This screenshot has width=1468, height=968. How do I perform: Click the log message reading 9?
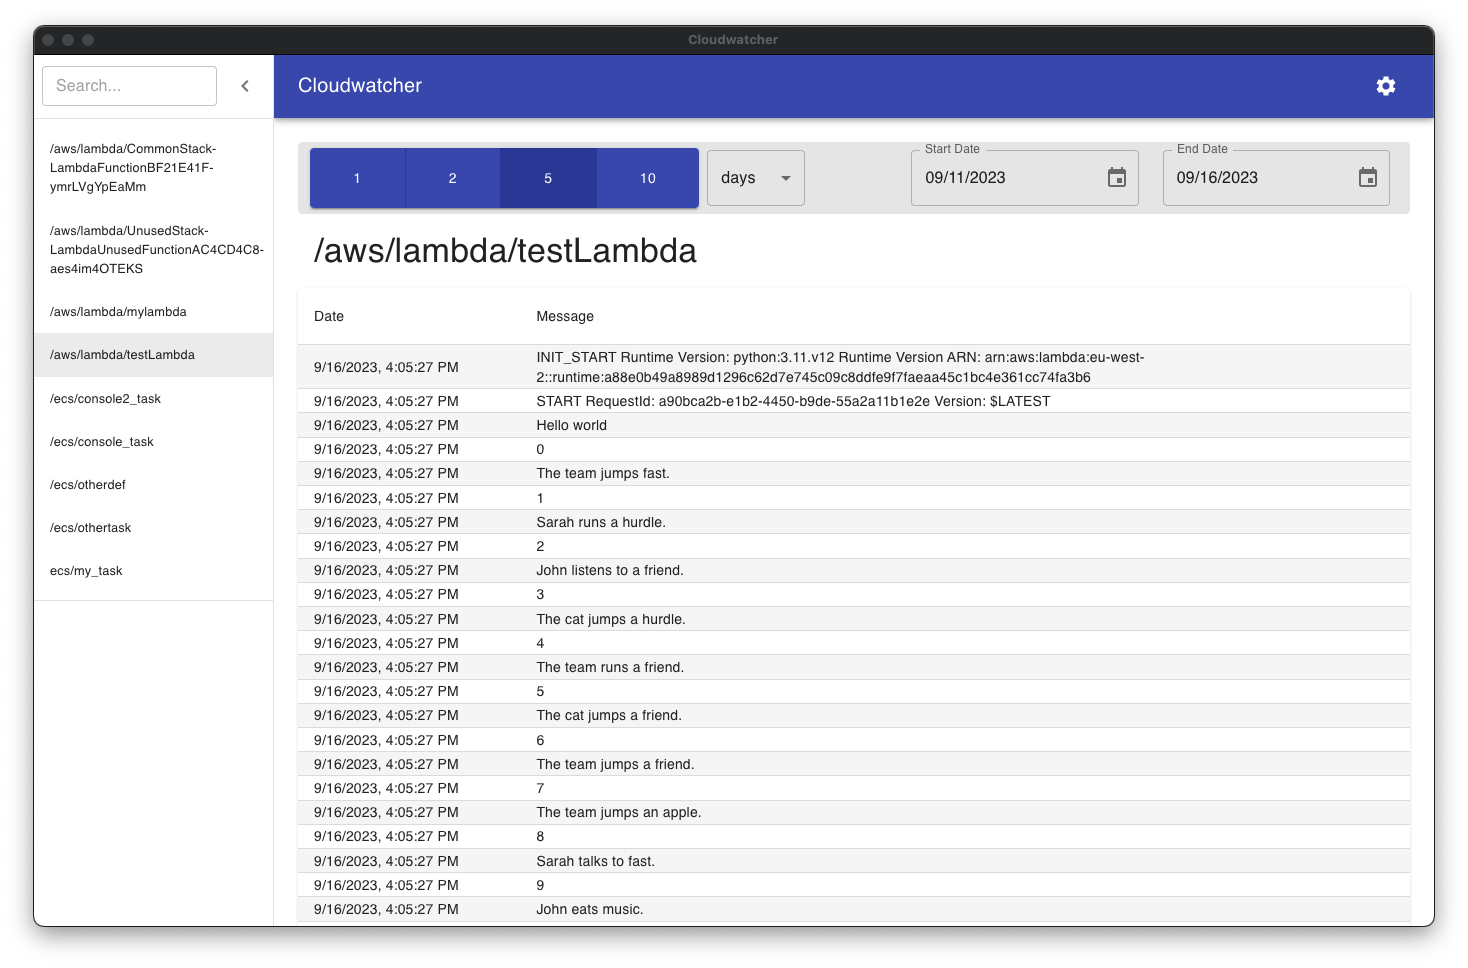tap(540, 885)
